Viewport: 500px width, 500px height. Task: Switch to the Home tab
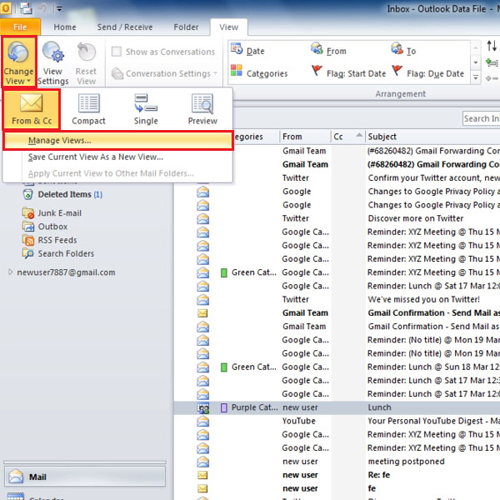65,27
